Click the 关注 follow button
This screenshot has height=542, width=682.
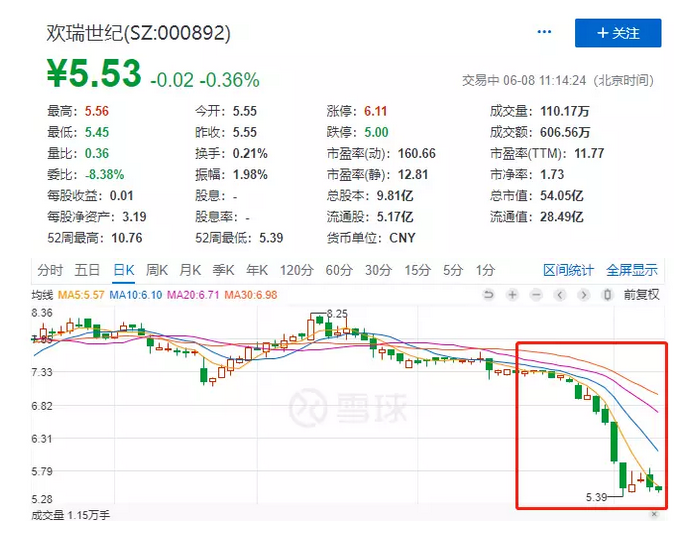[618, 33]
